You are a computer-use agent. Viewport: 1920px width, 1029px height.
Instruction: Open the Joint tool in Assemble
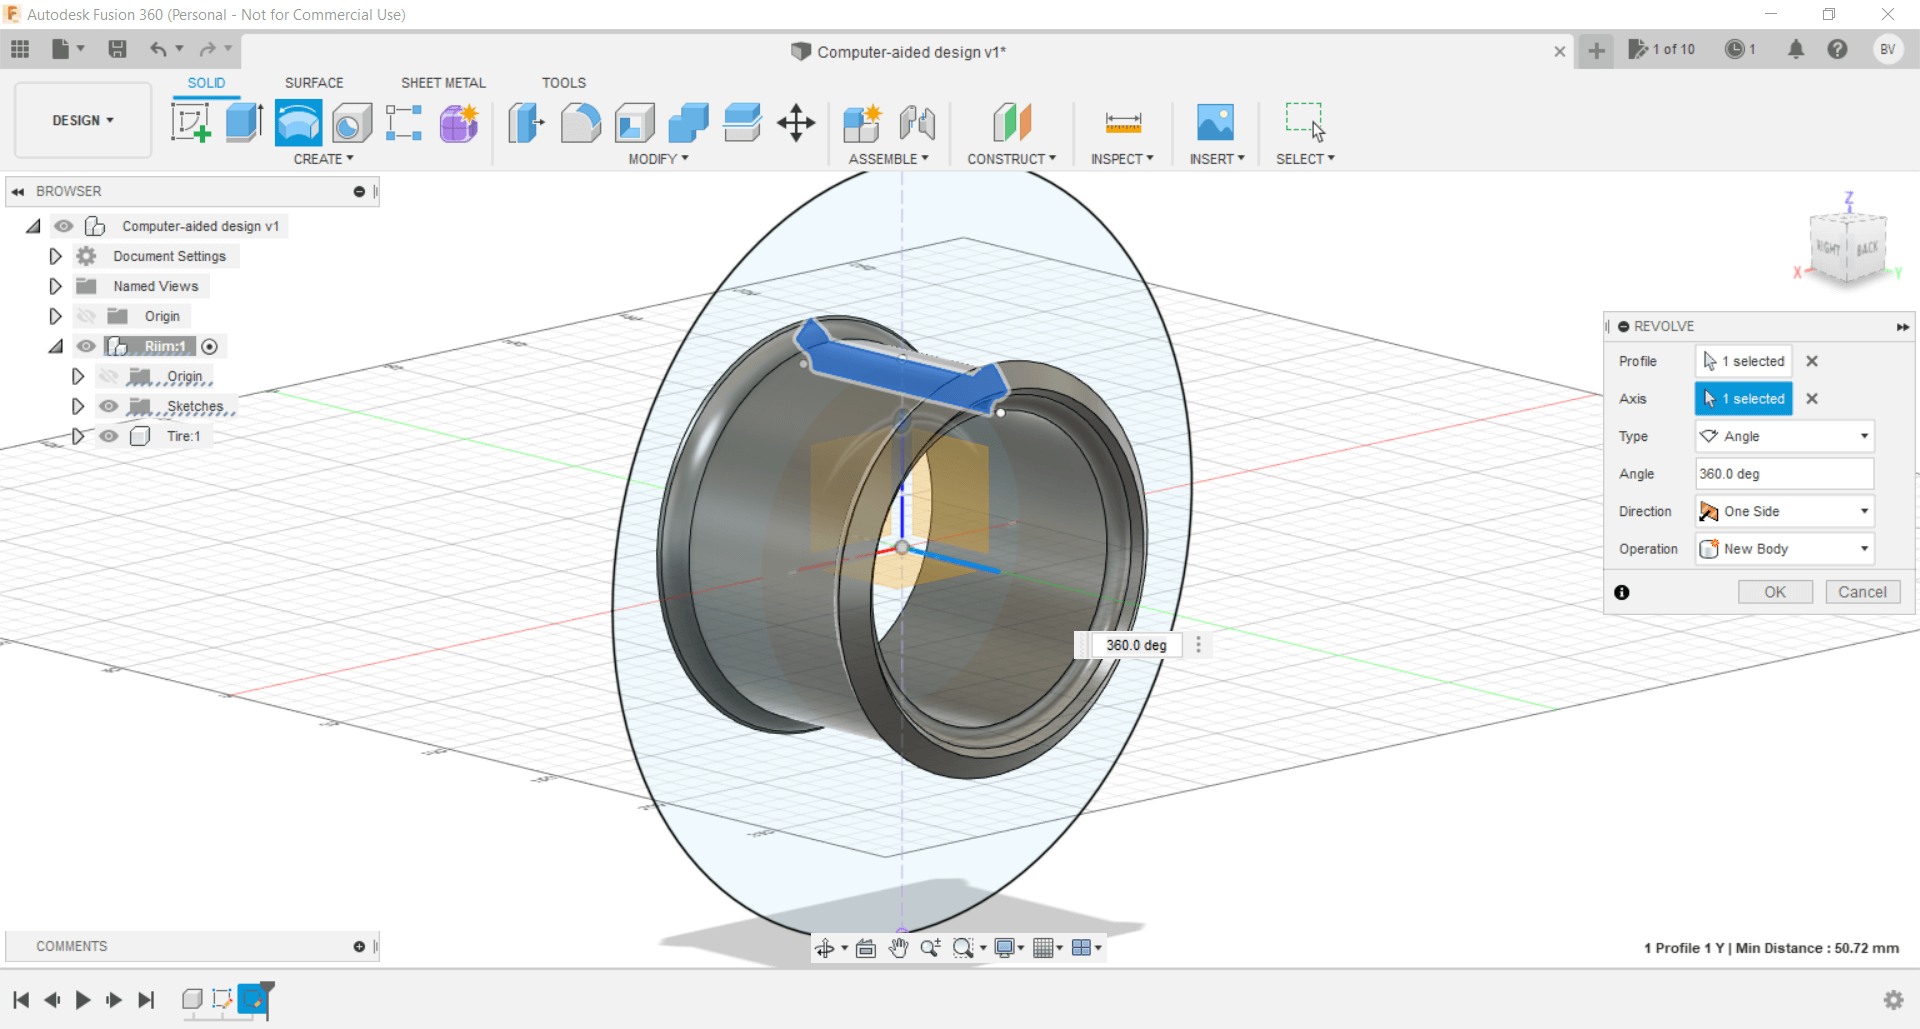point(917,123)
